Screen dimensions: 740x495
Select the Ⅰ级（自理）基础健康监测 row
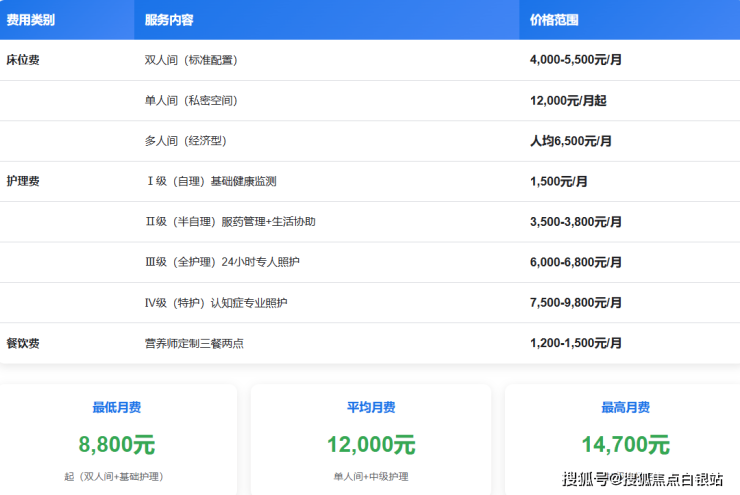pyautogui.click(x=211, y=181)
